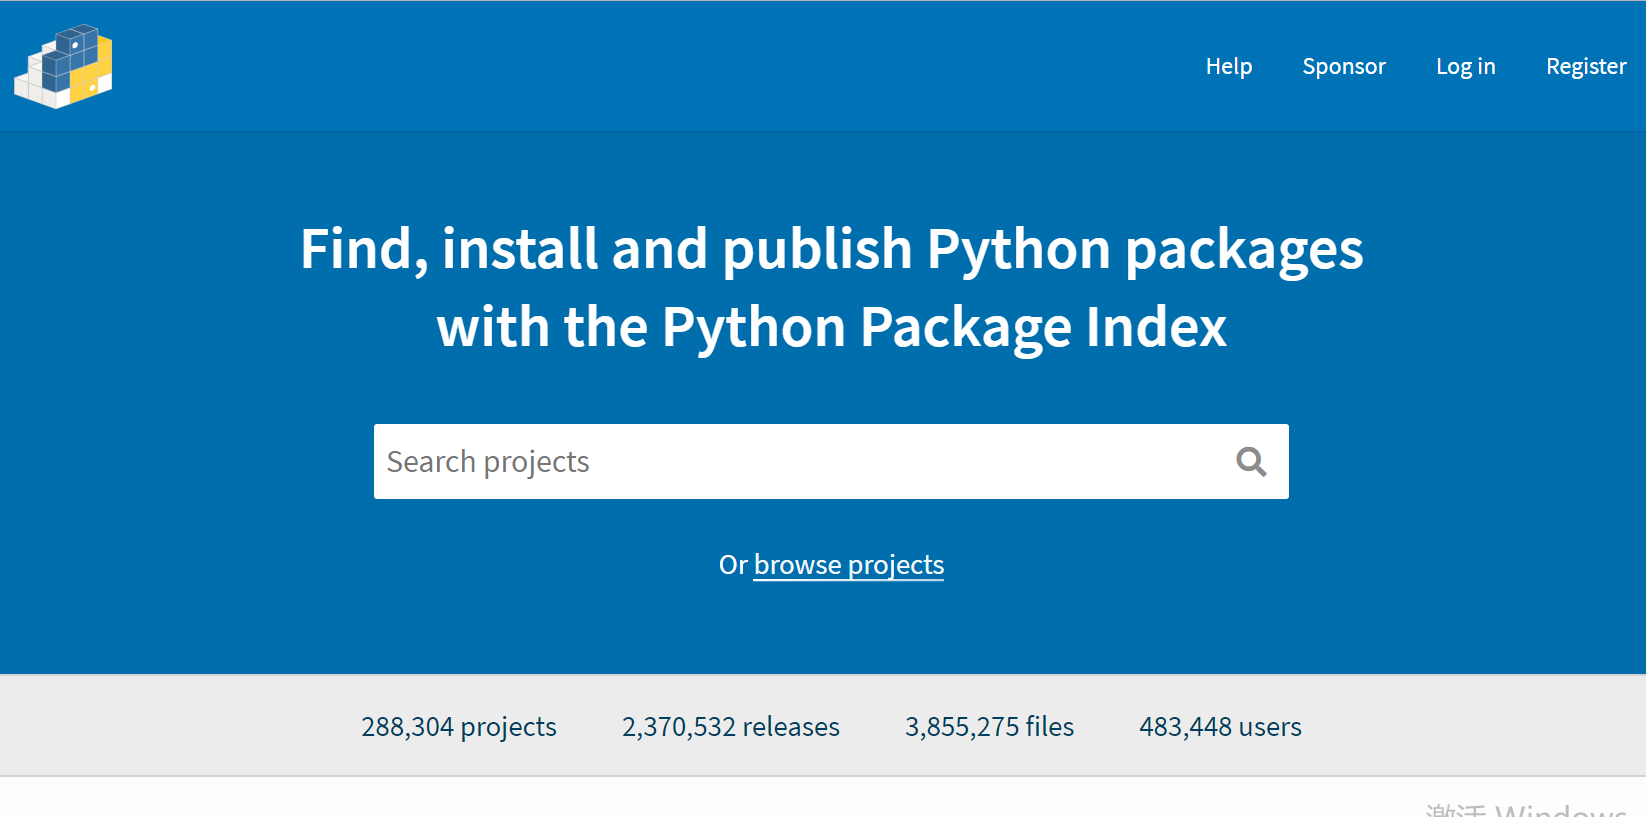Click the 288,304 projects statistic
1646x817 pixels.
click(x=458, y=727)
